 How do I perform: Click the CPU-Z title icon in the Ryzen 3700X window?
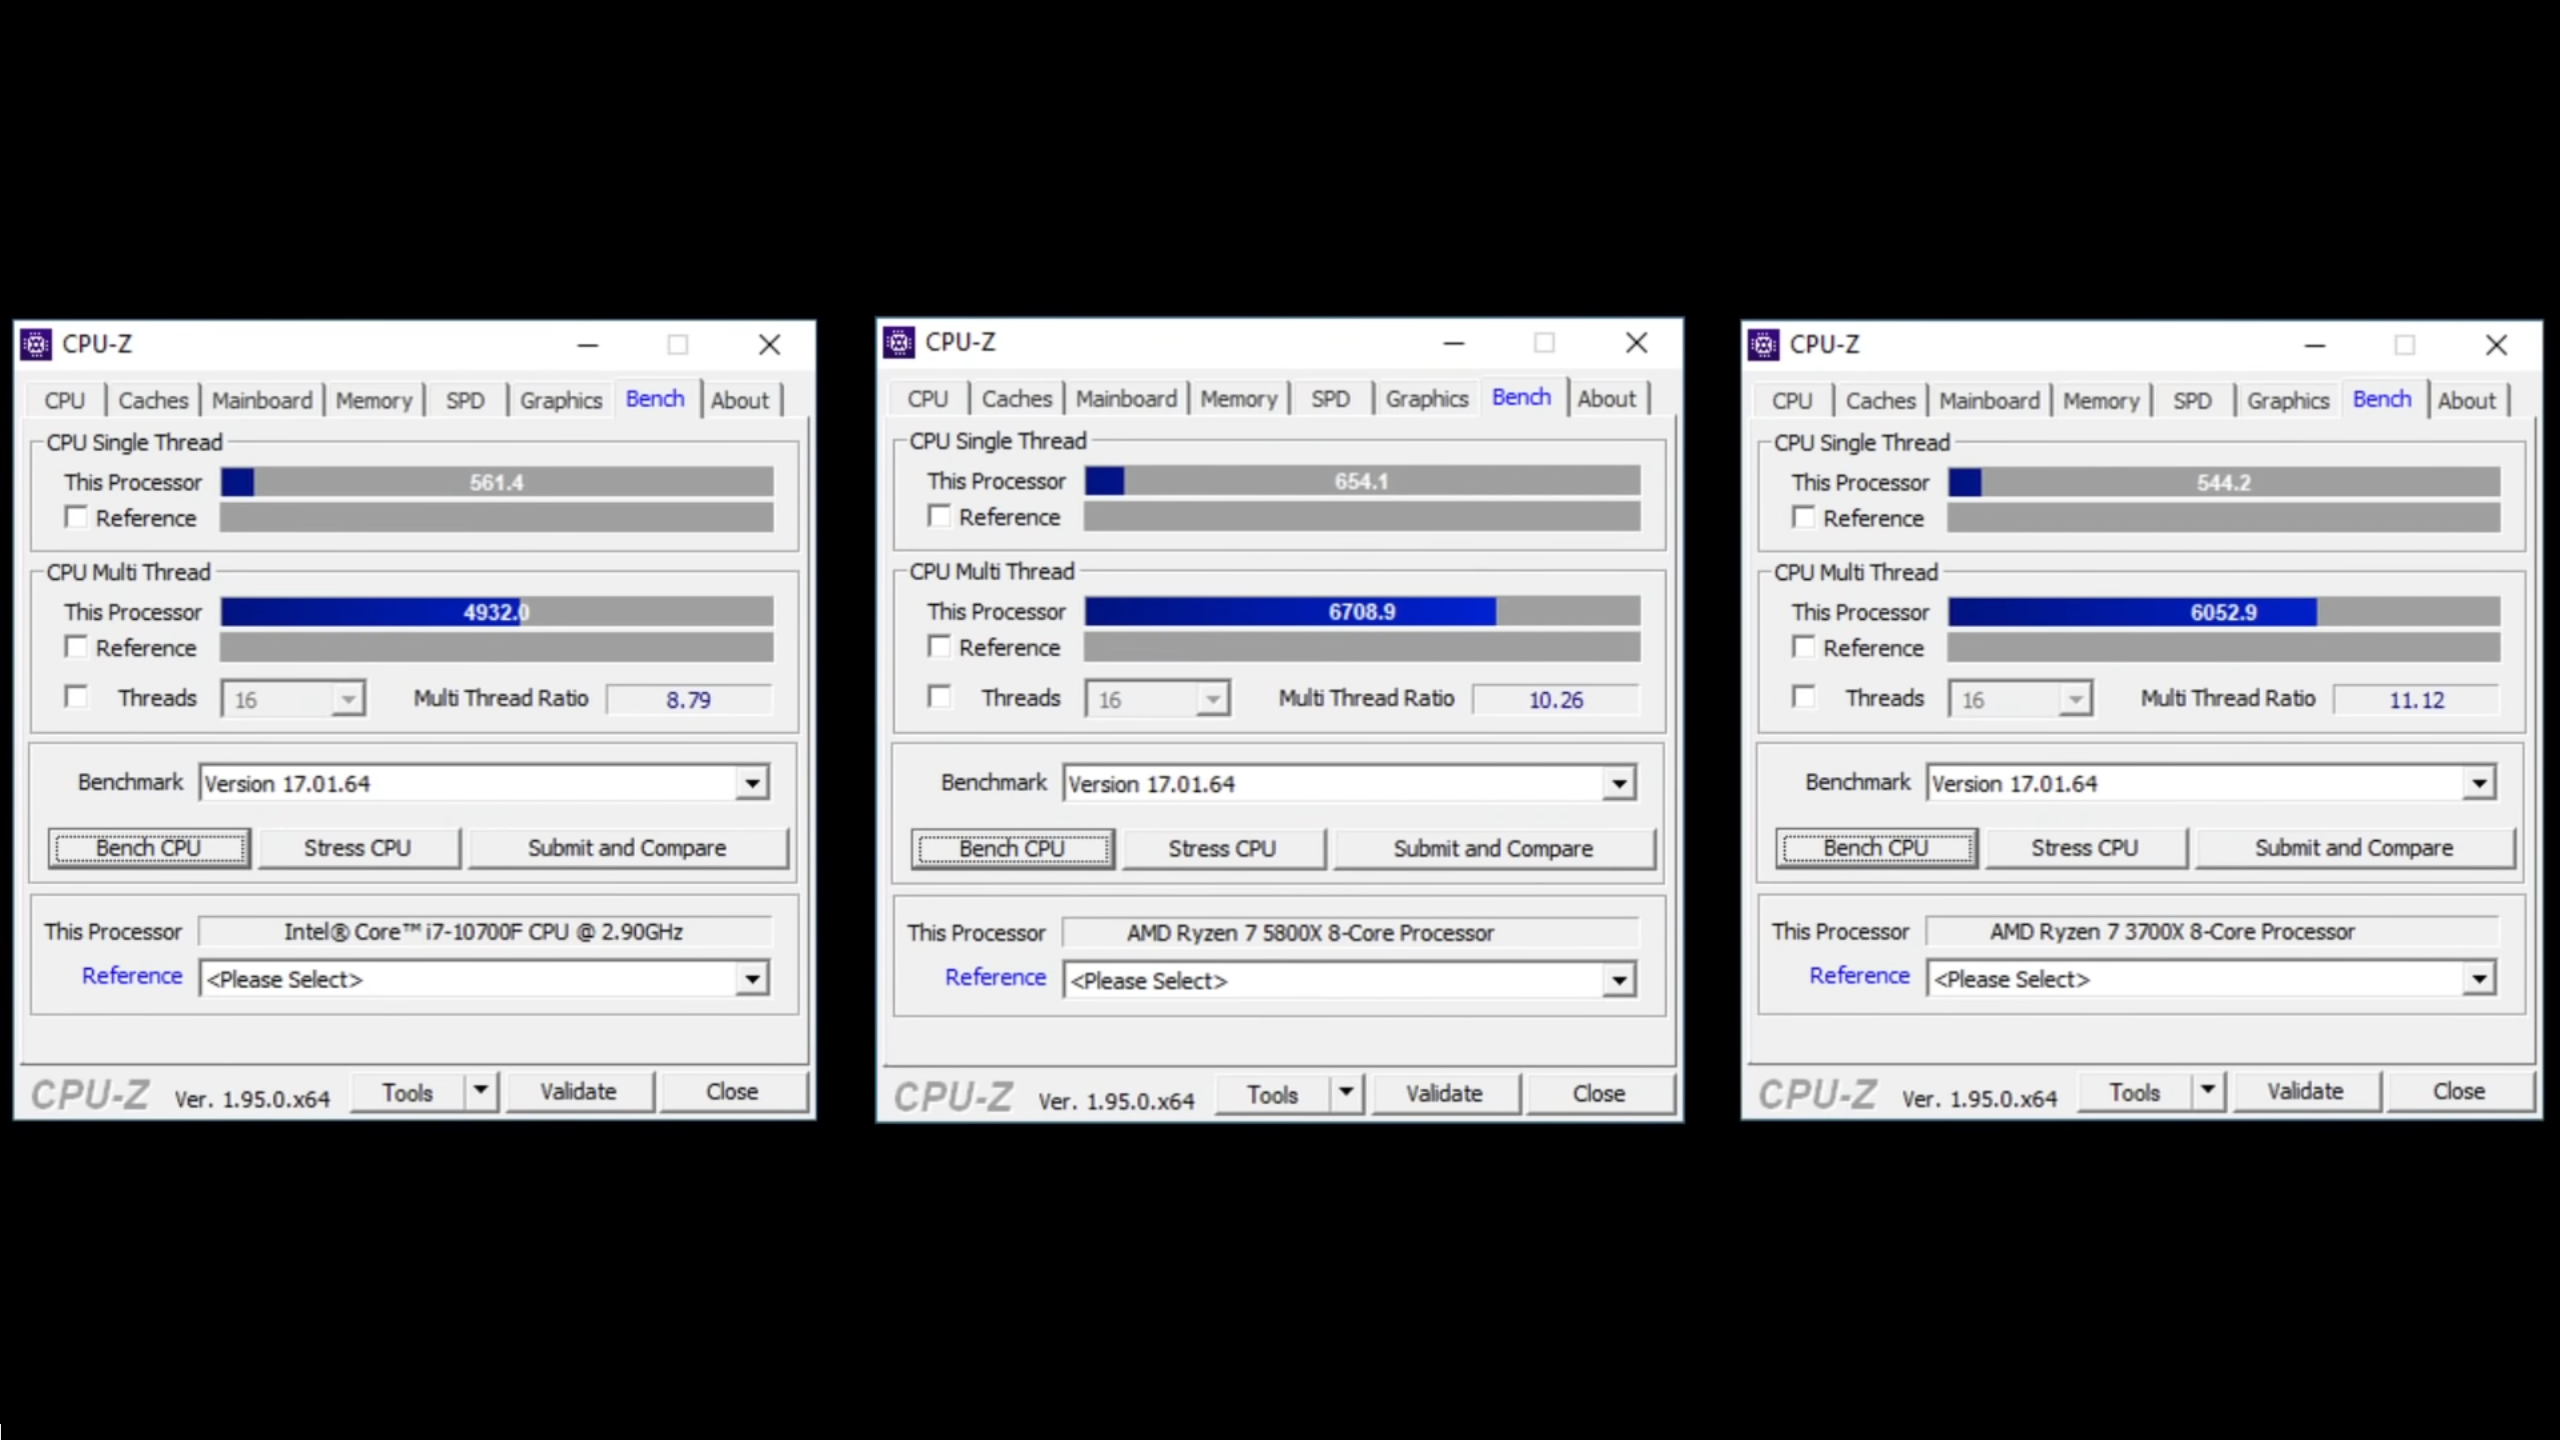[1763, 345]
